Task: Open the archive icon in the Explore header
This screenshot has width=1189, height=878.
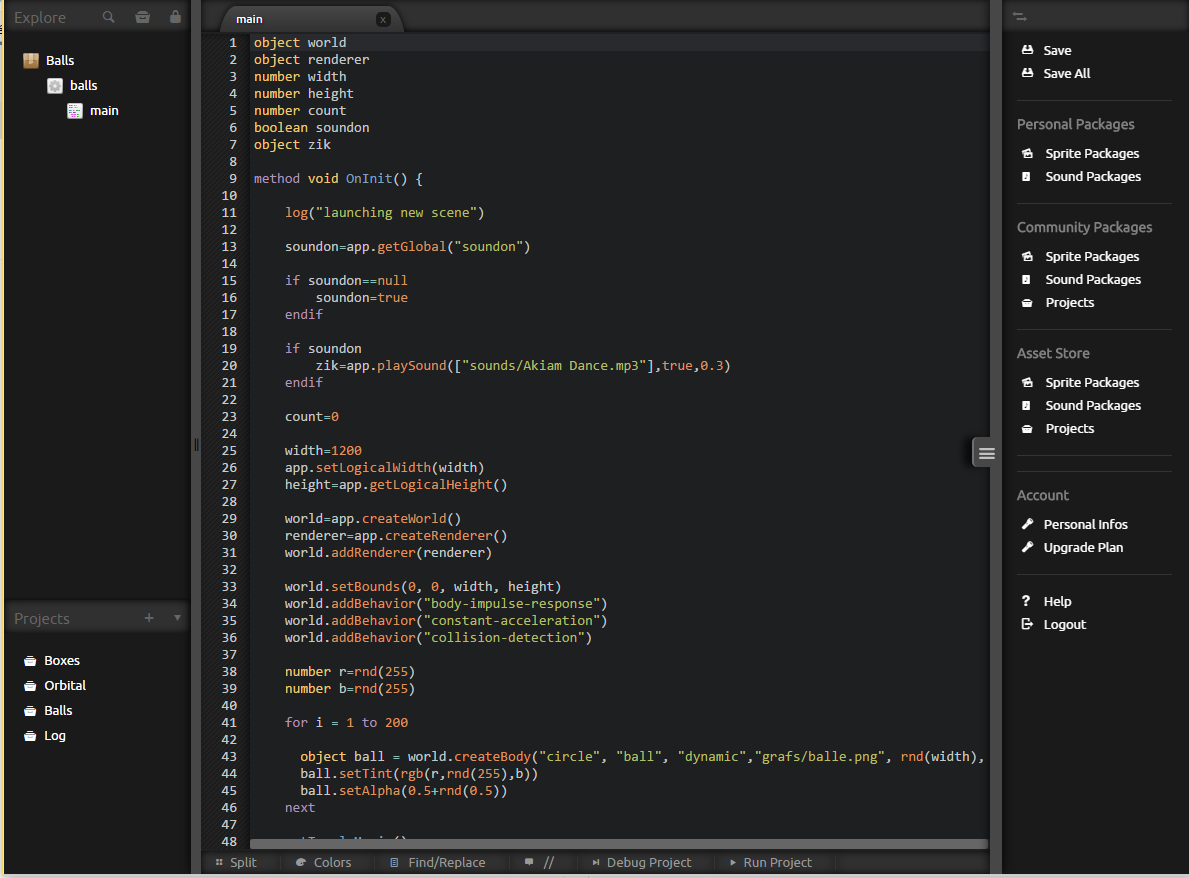Action: pos(142,17)
